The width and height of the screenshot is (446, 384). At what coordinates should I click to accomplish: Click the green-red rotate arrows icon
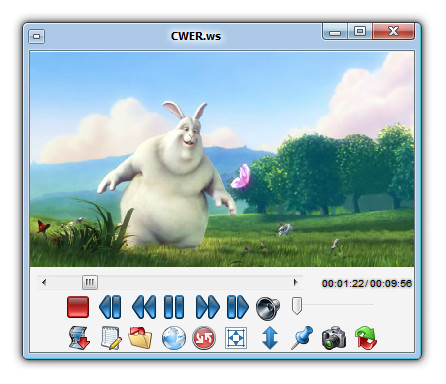click(x=366, y=338)
